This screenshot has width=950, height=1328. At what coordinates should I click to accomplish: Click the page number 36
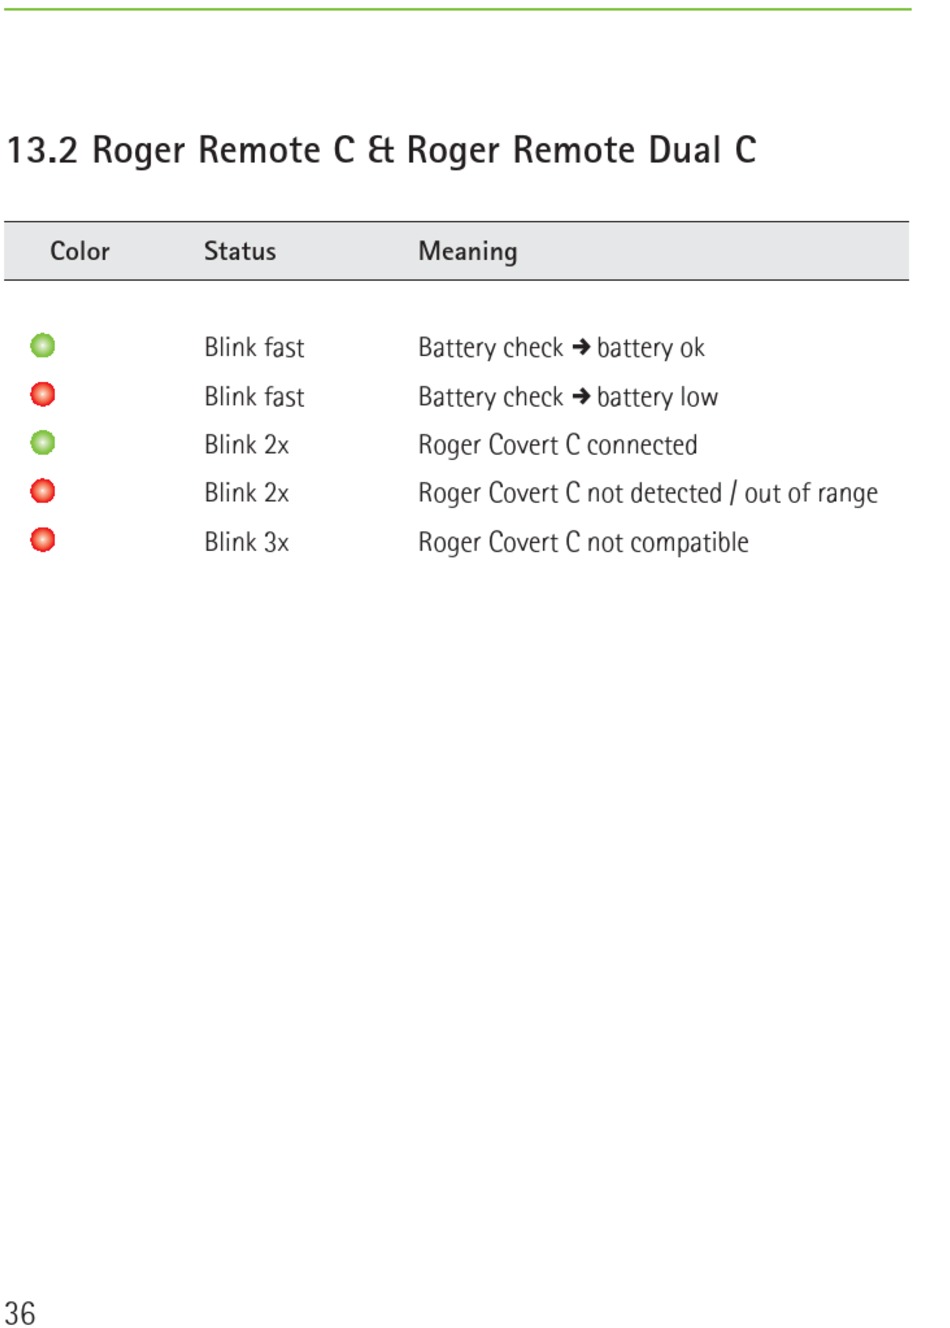coord(20,1312)
